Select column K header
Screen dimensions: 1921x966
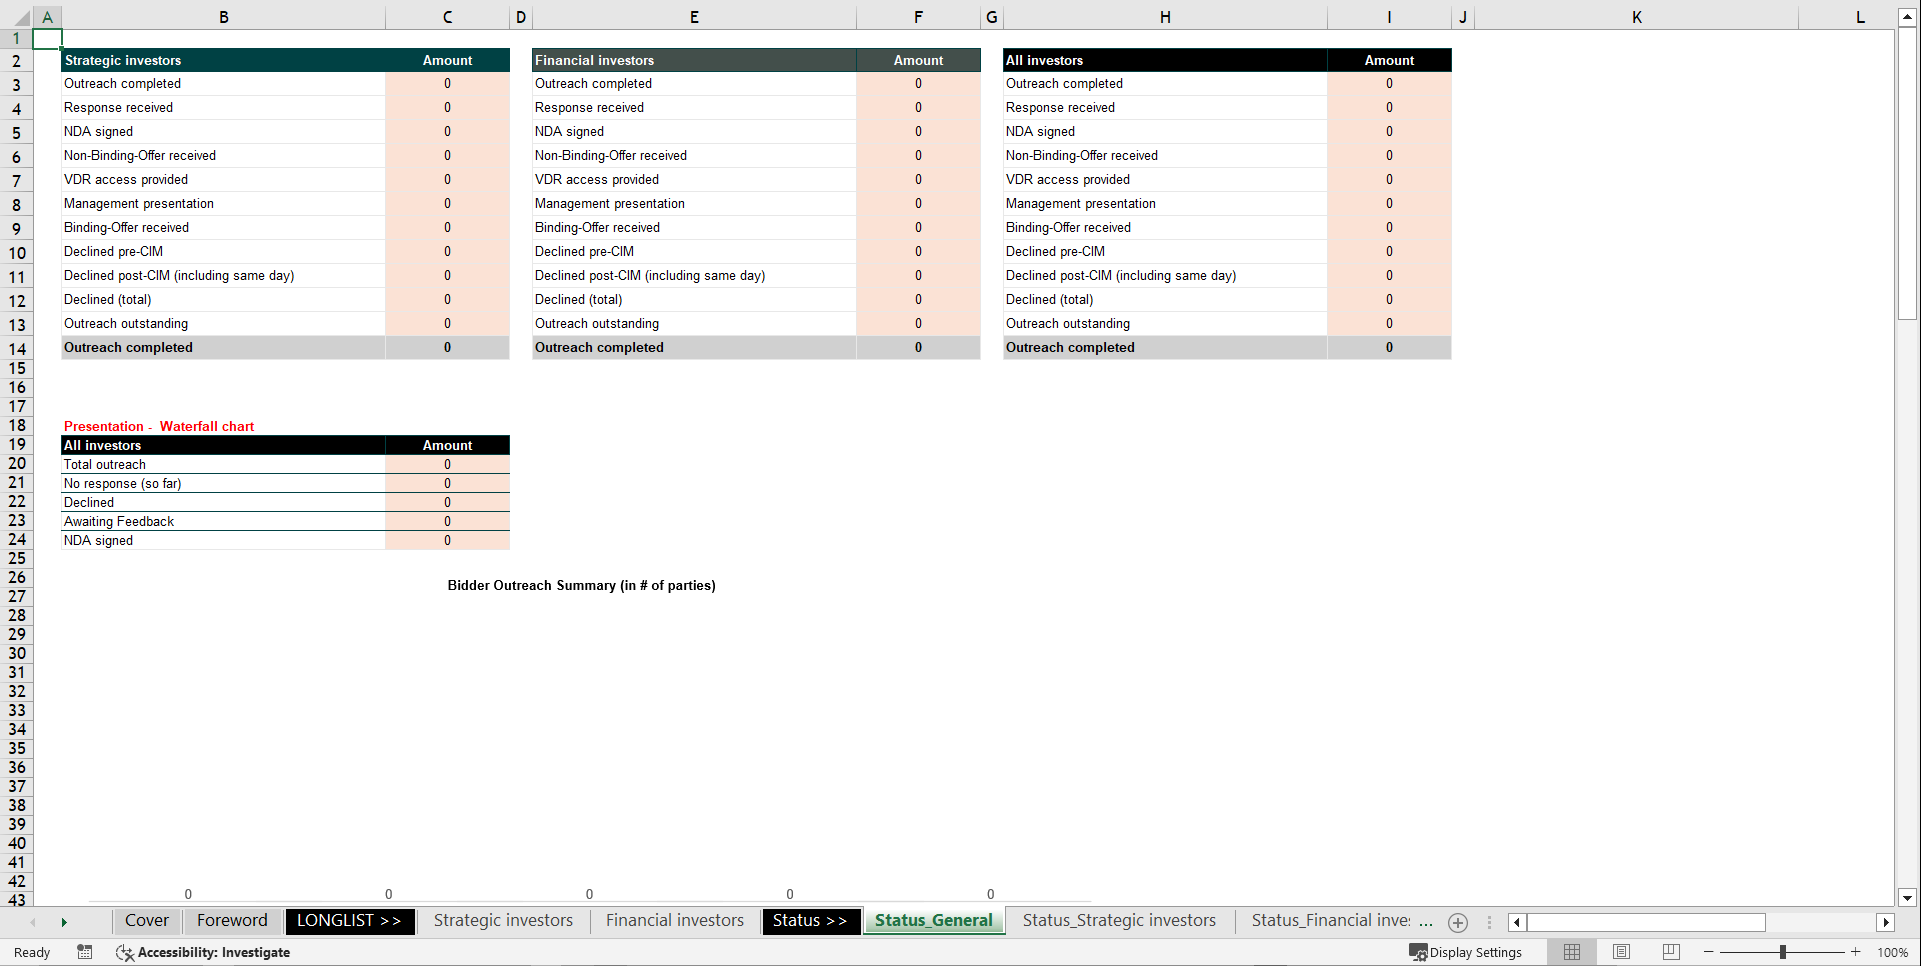(1636, 17)
